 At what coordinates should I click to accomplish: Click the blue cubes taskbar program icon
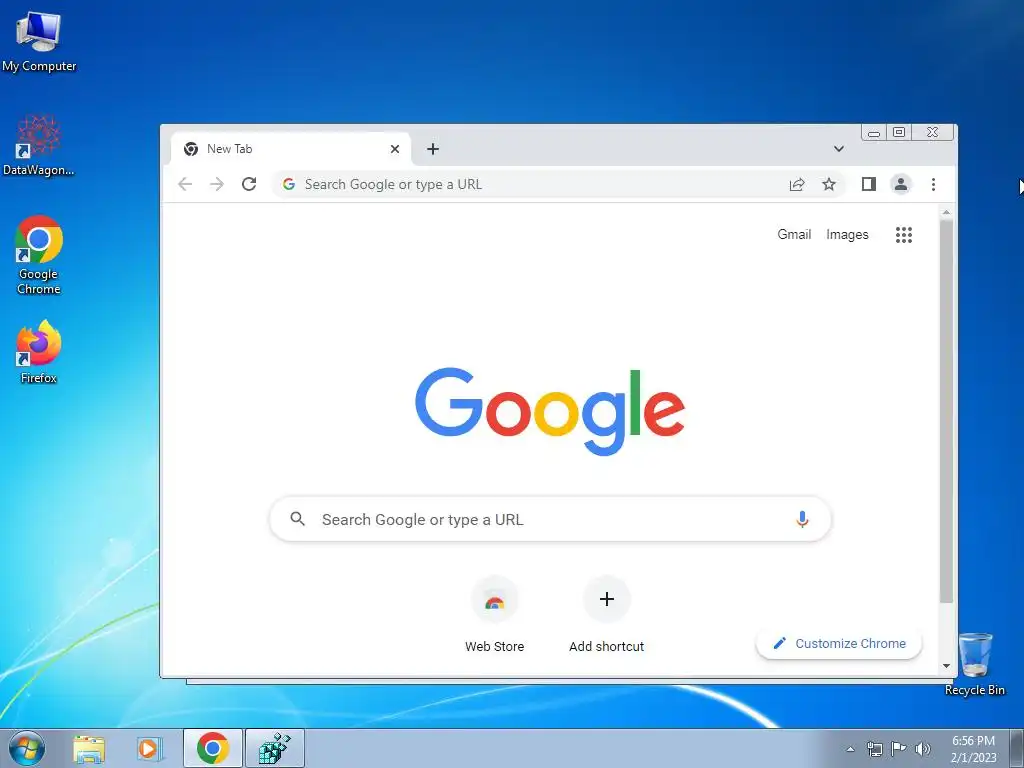click(274, 748)
